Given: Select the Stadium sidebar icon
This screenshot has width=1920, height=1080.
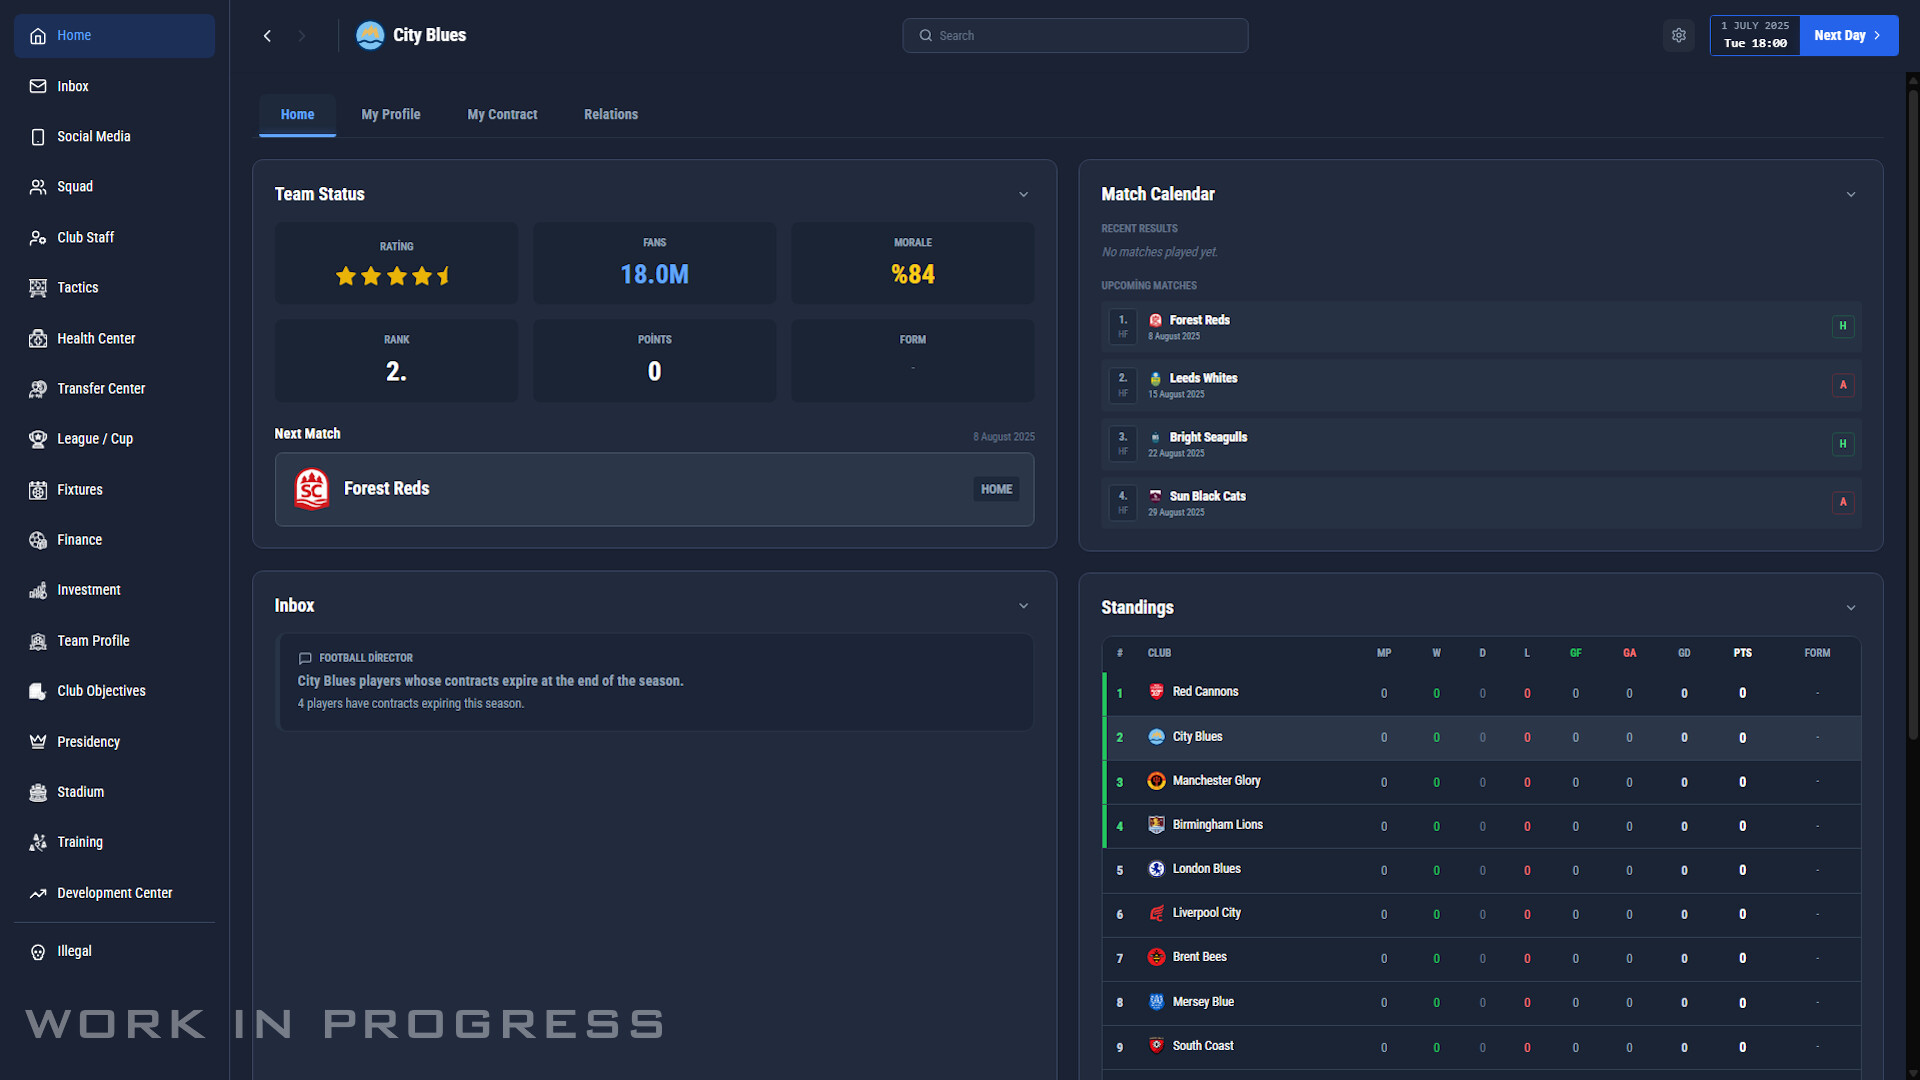Looking at the screenshot, I should [x=37, y=792].
